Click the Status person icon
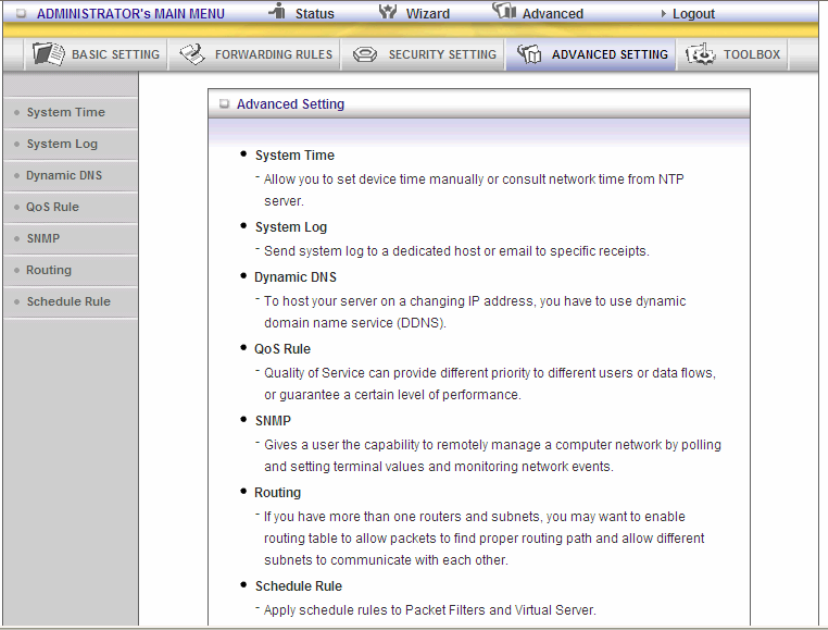This screenshot has width=828, height=630. pos(277,11)
